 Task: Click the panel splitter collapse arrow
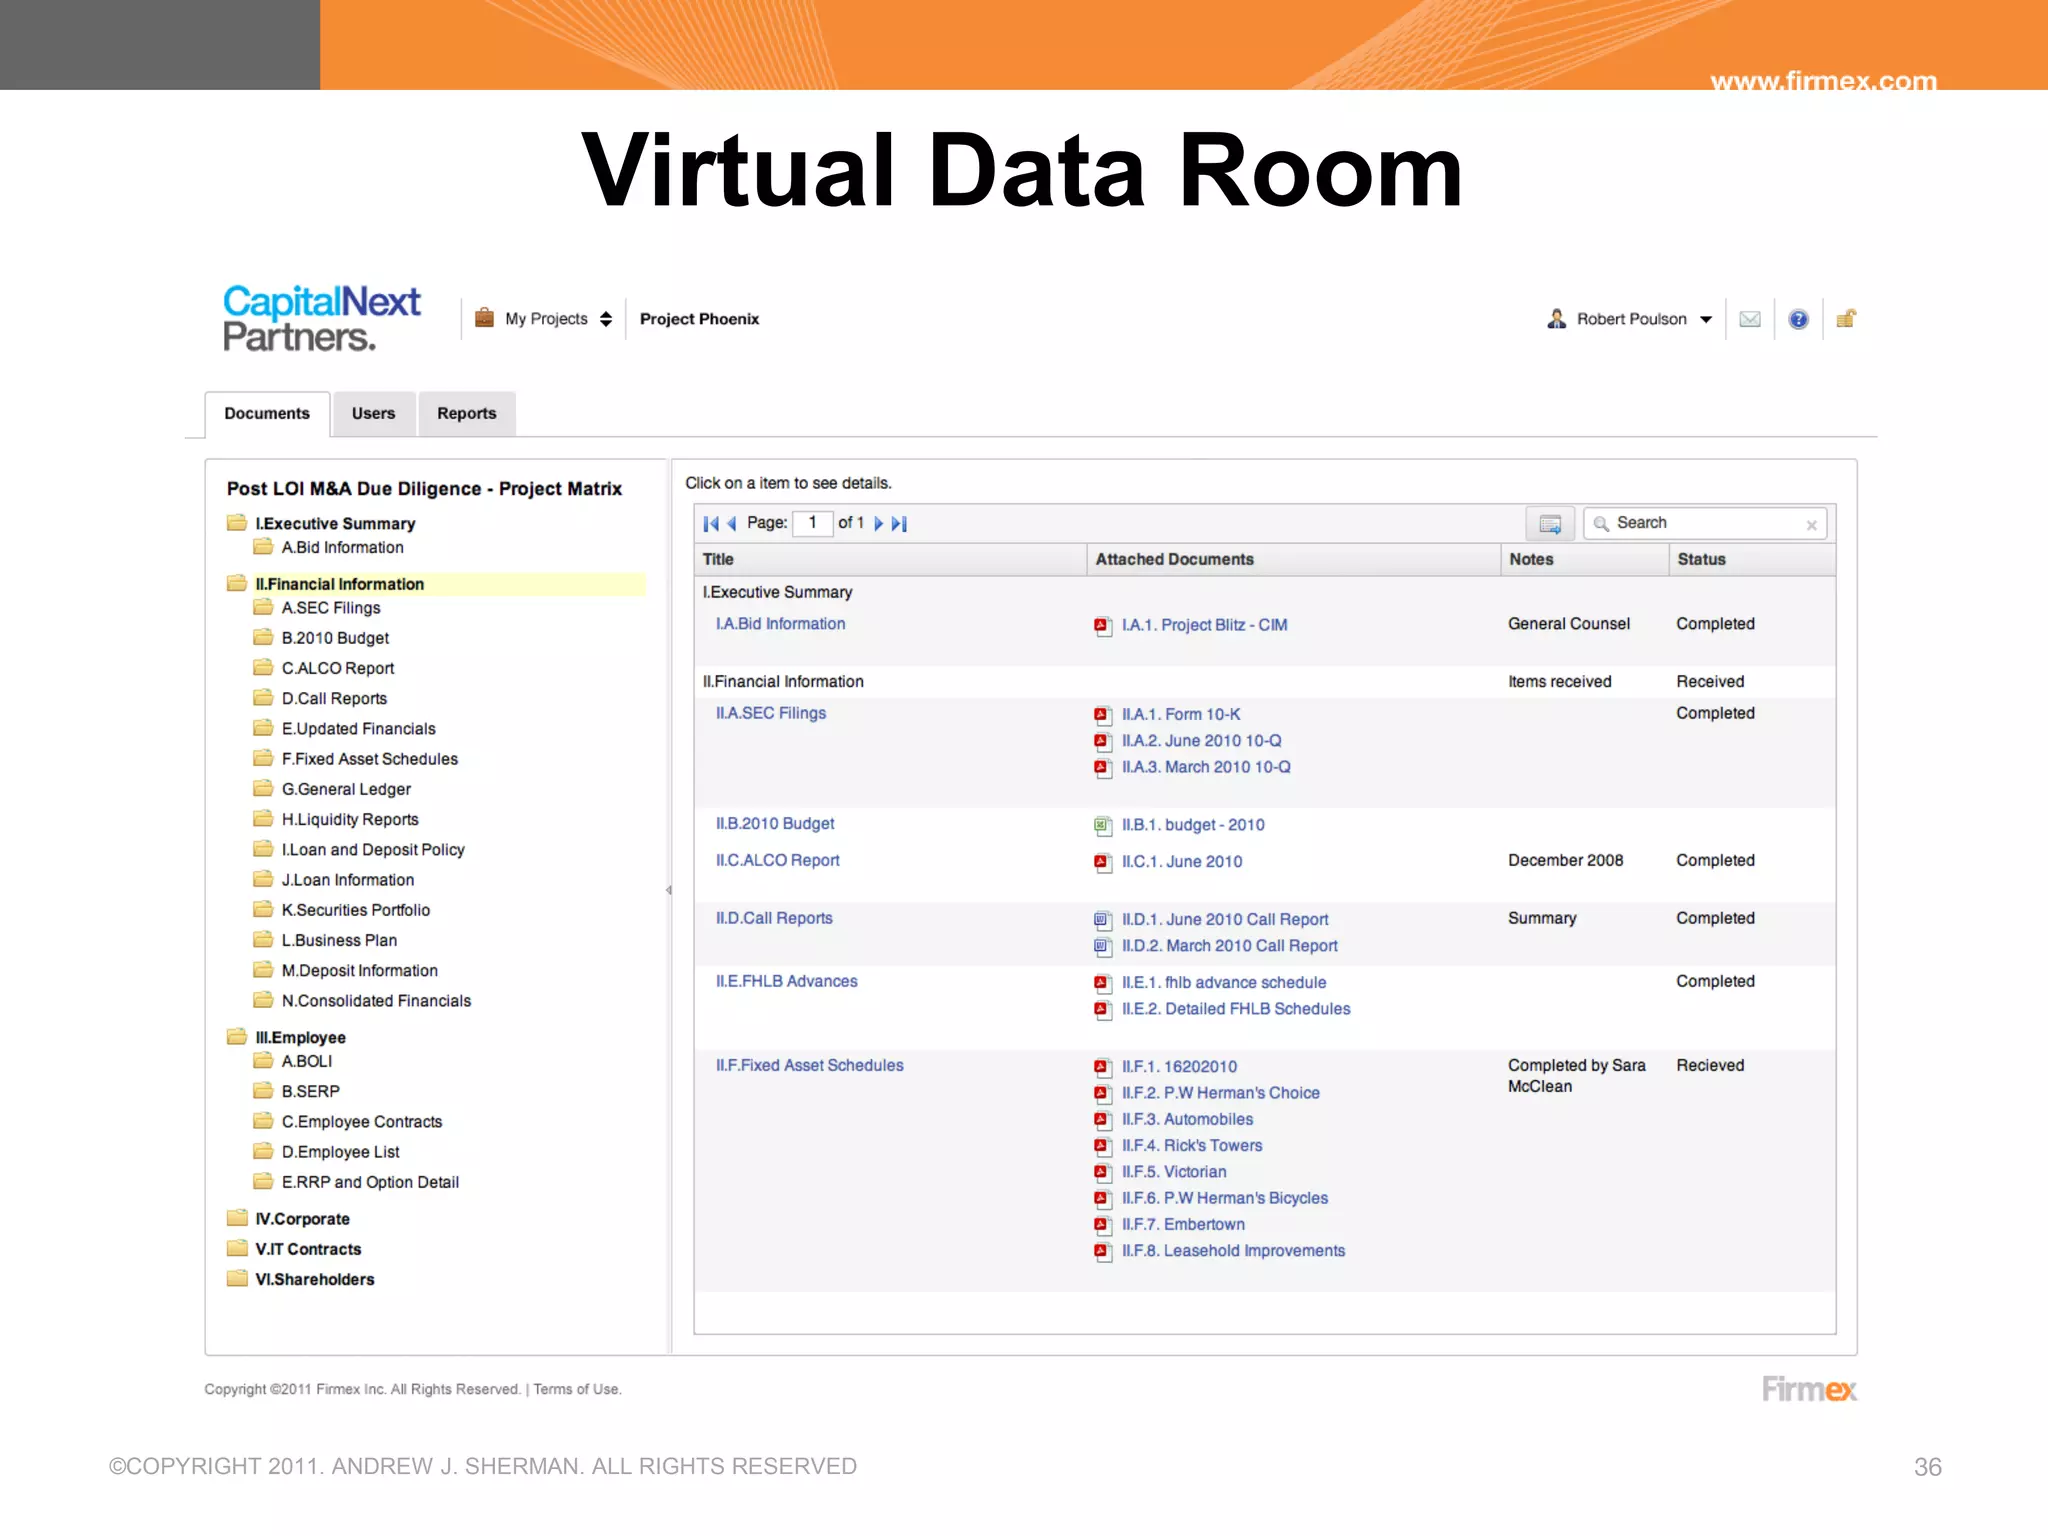[668, 890]
